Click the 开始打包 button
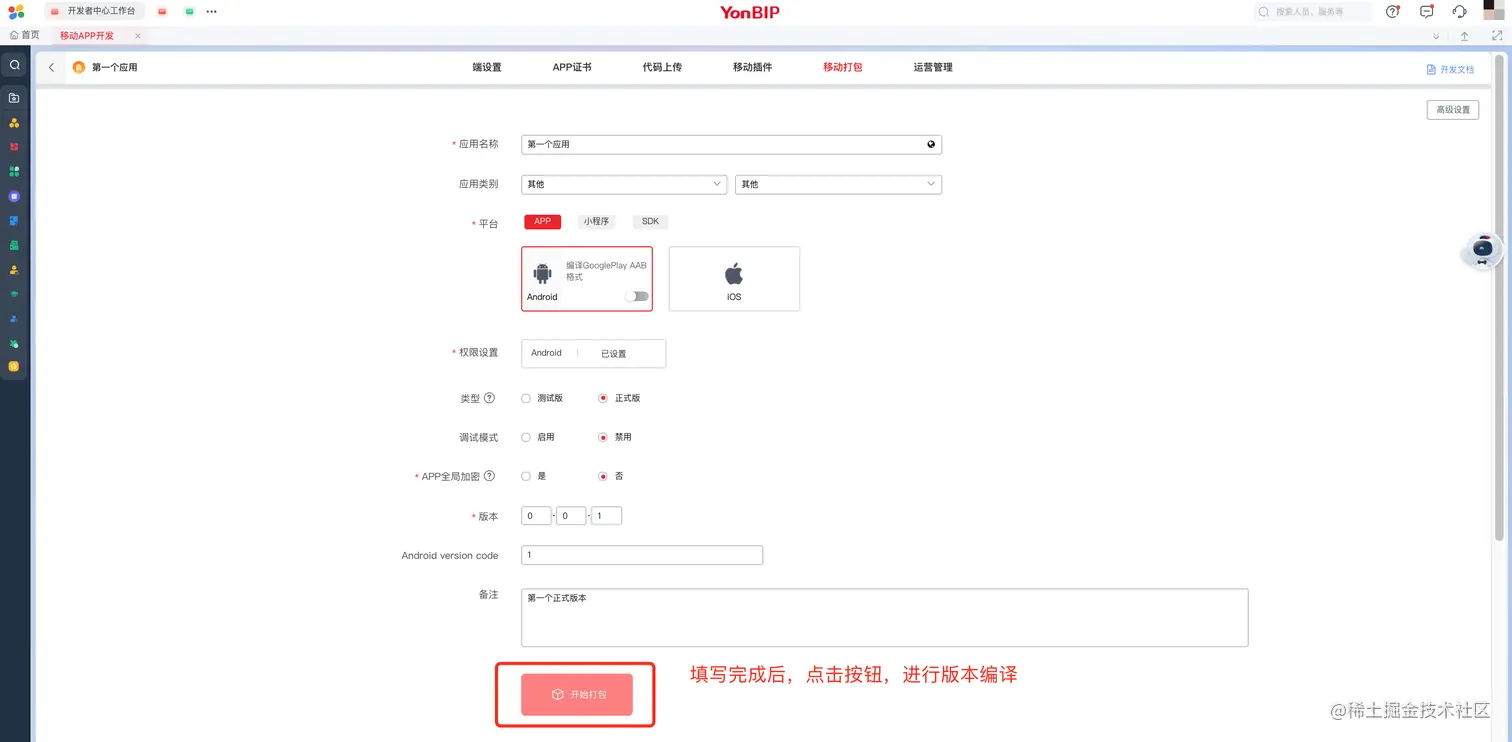 (577, 694)
